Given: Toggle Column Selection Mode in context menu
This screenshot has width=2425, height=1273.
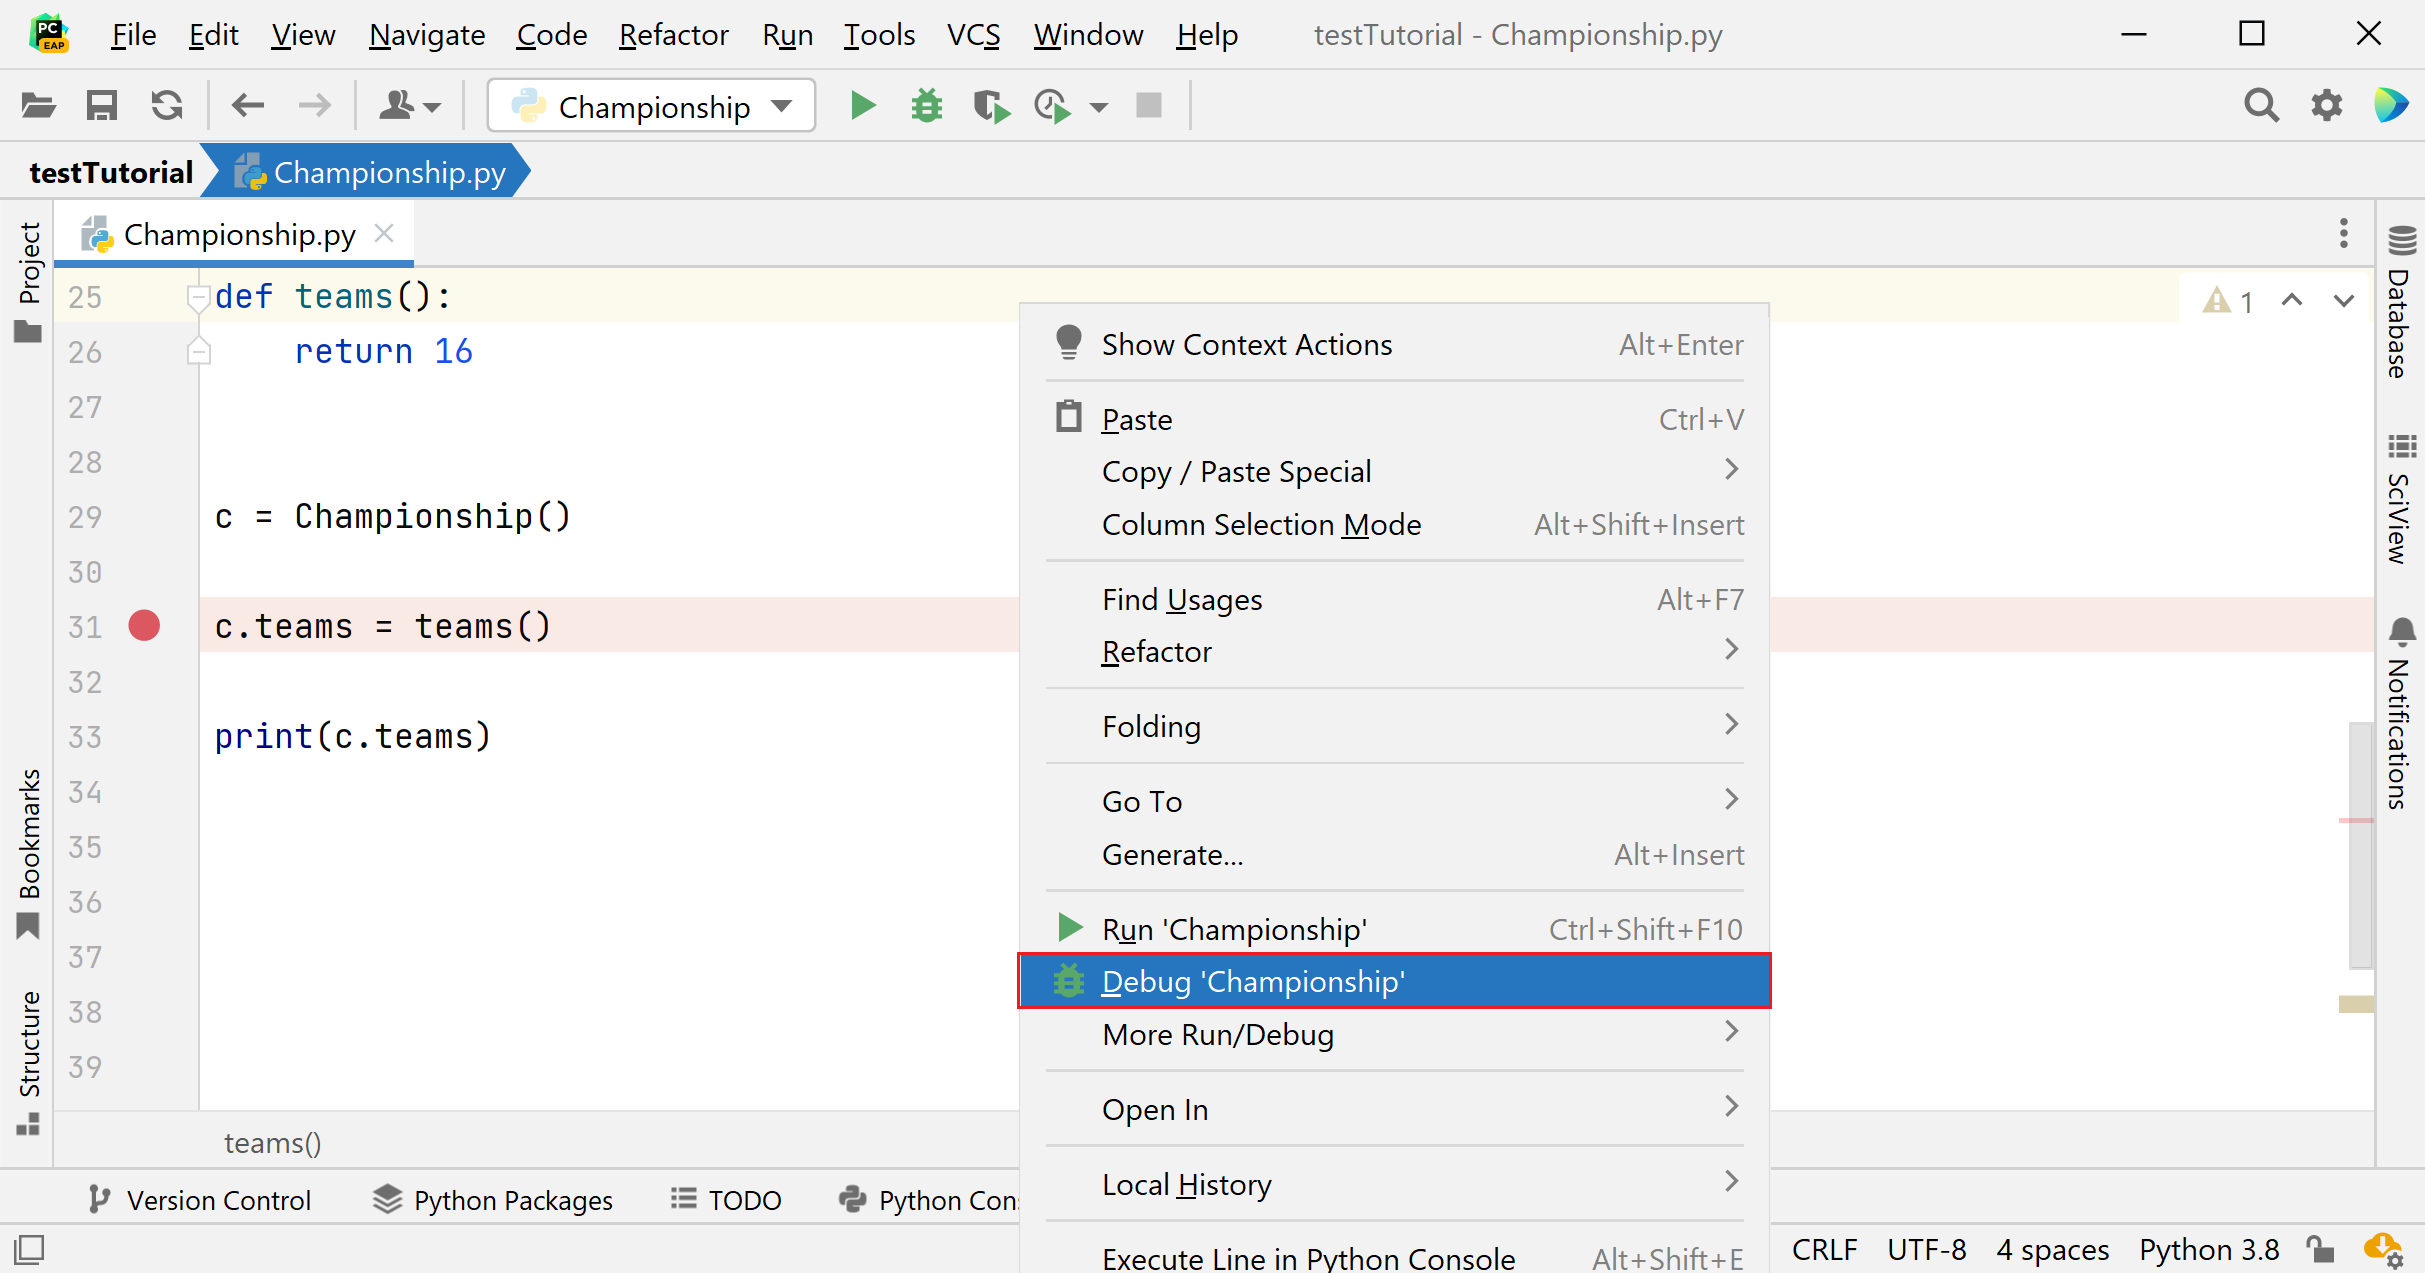Looking at the screenshot, I should pos(1260,525).
